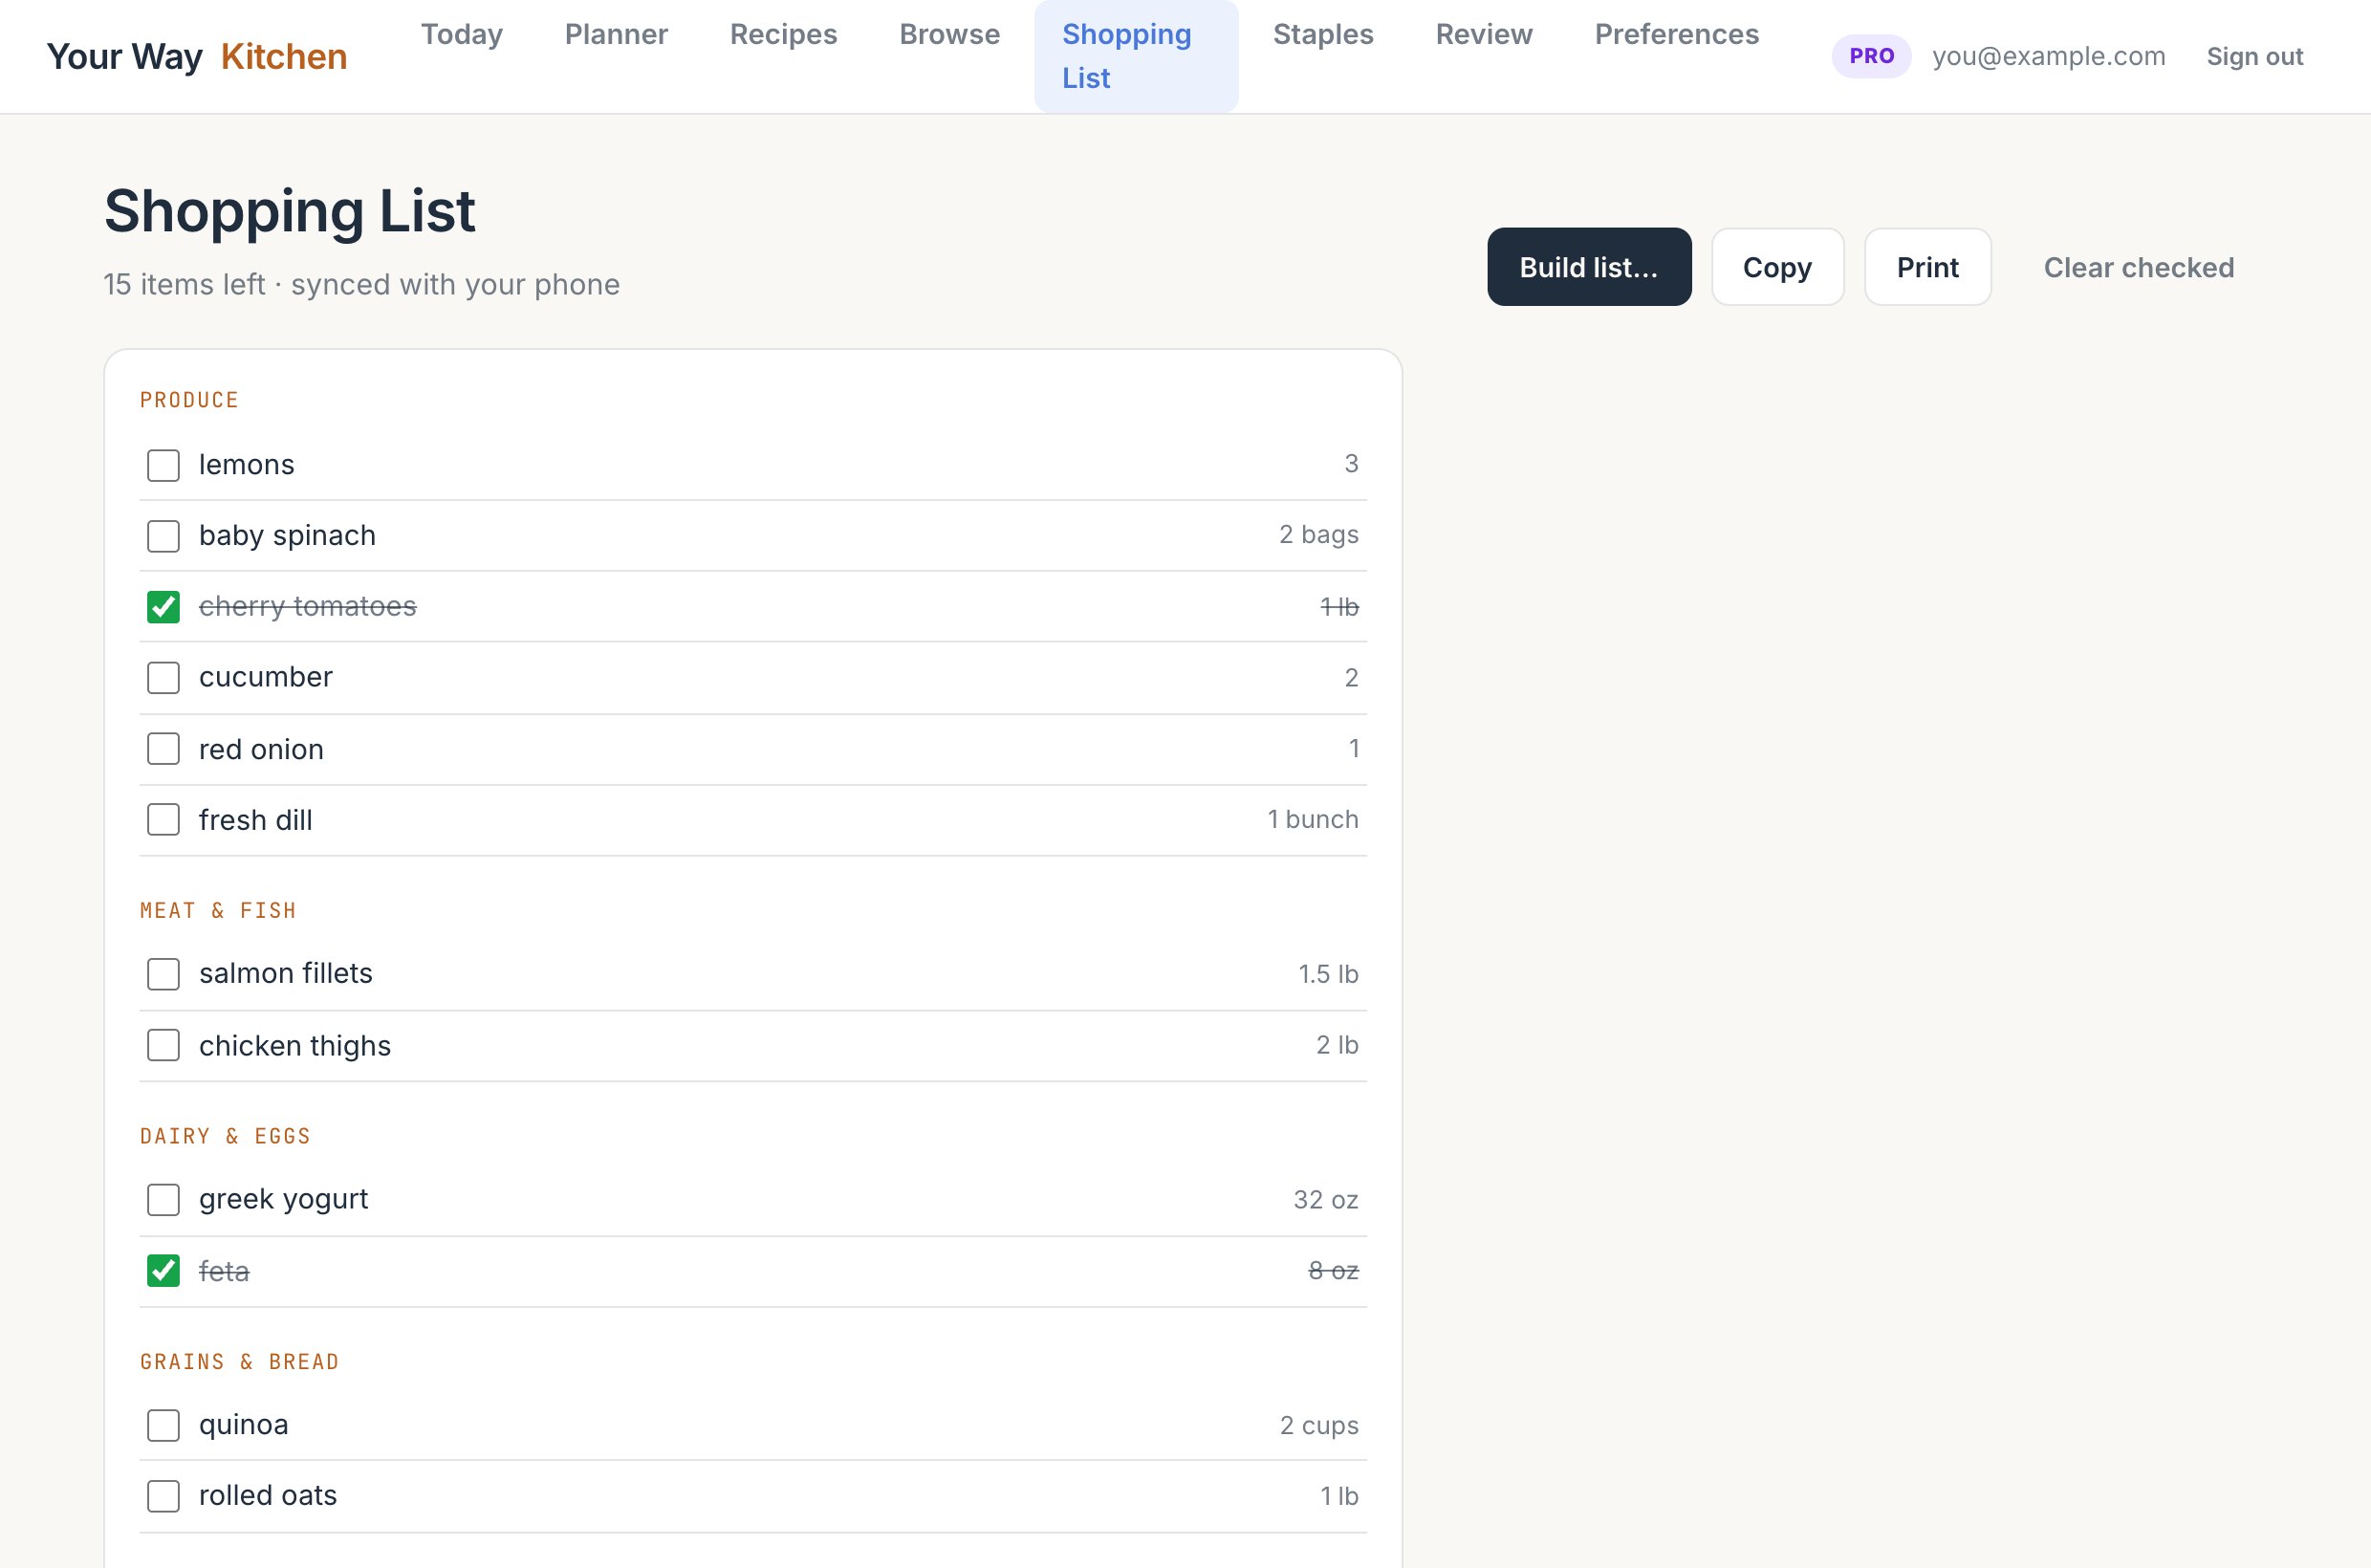Click the 'MEAT & FISH' section heading
This screenshot has height=1568, width=2371.
[x=218, y=910]
